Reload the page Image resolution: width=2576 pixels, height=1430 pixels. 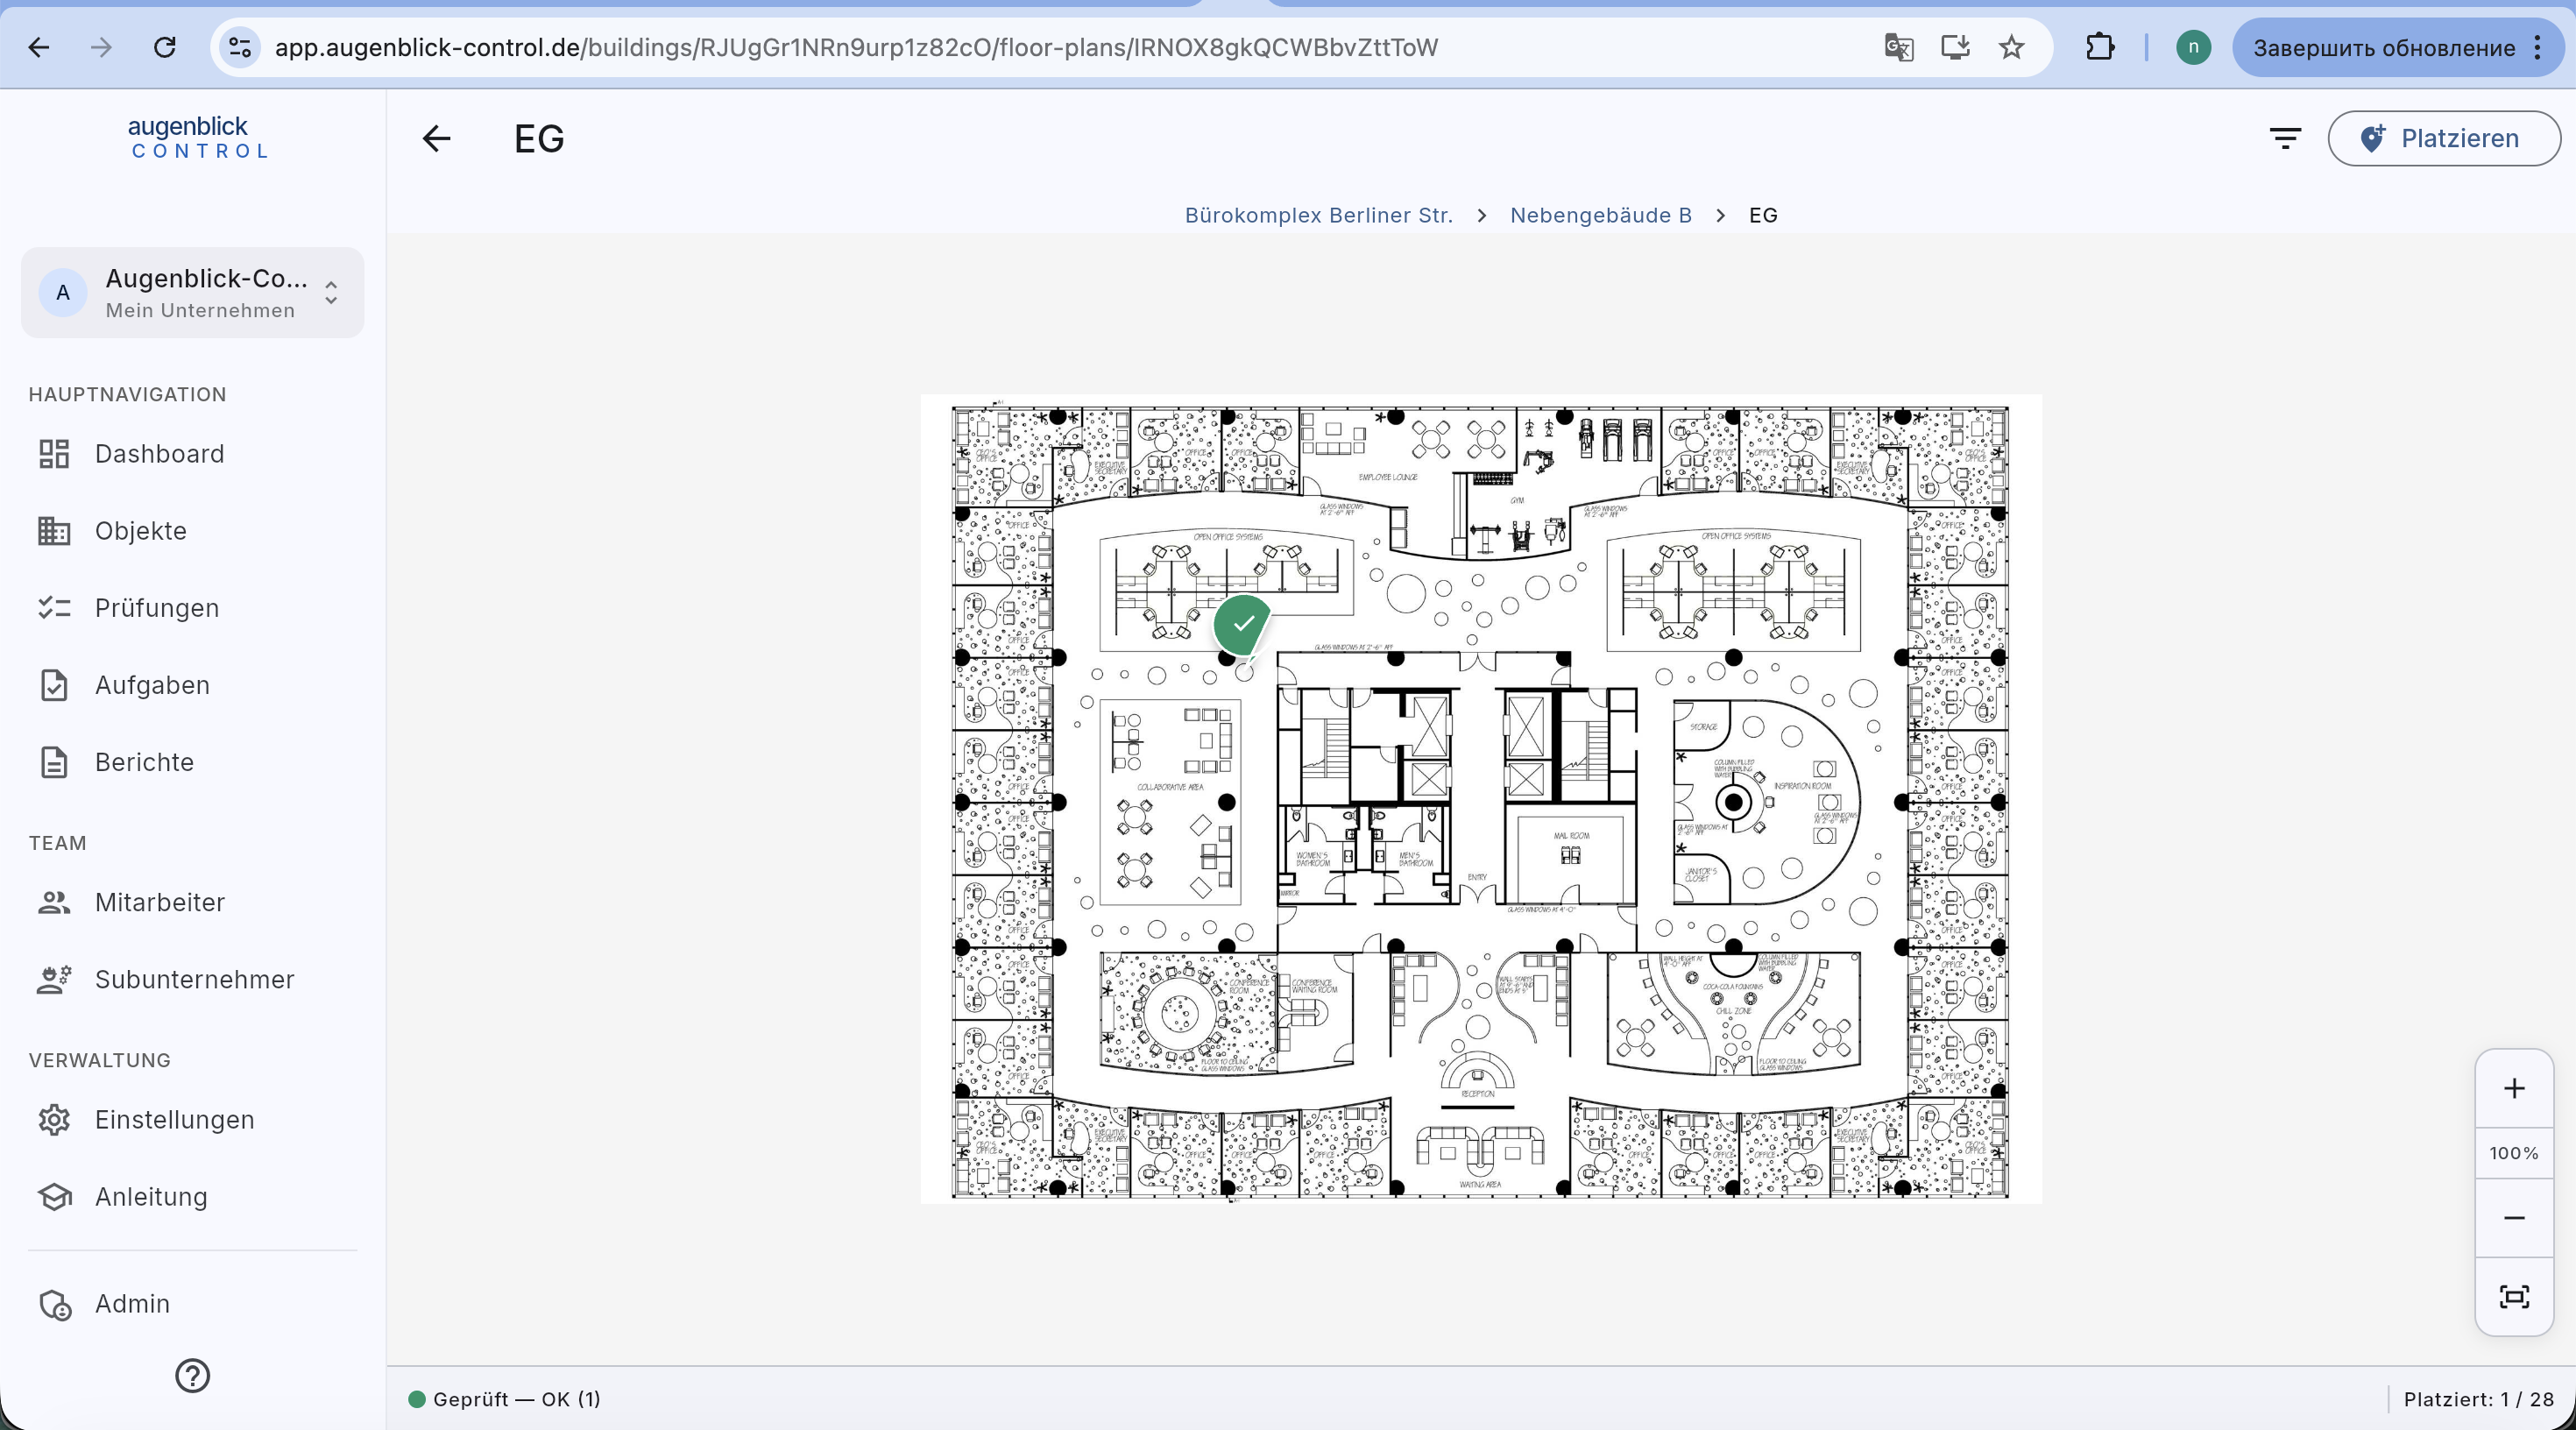click(x=165, y=47)
